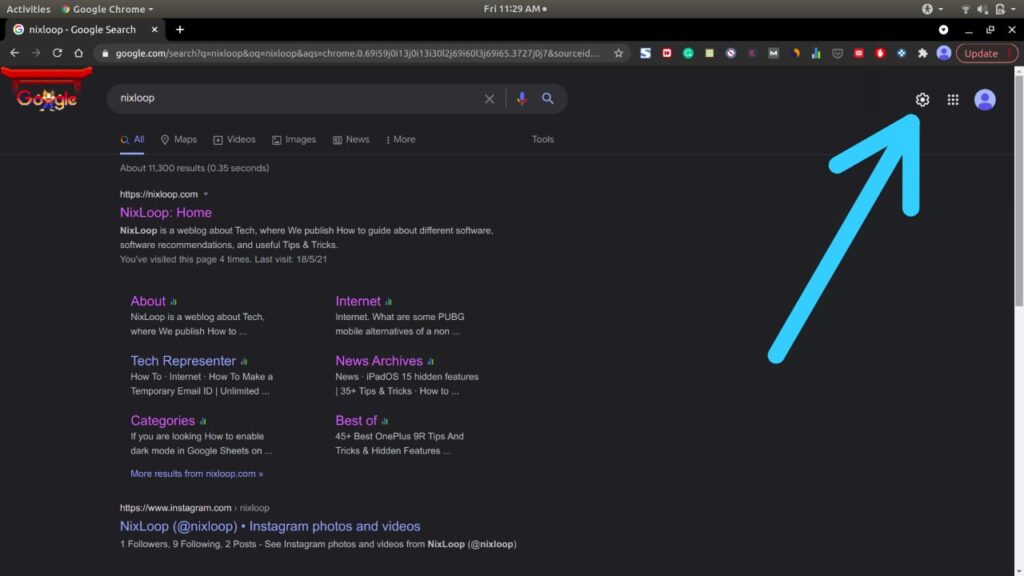
Task: Bookmark the page via the star icon
Action: (x=618, y=53)
